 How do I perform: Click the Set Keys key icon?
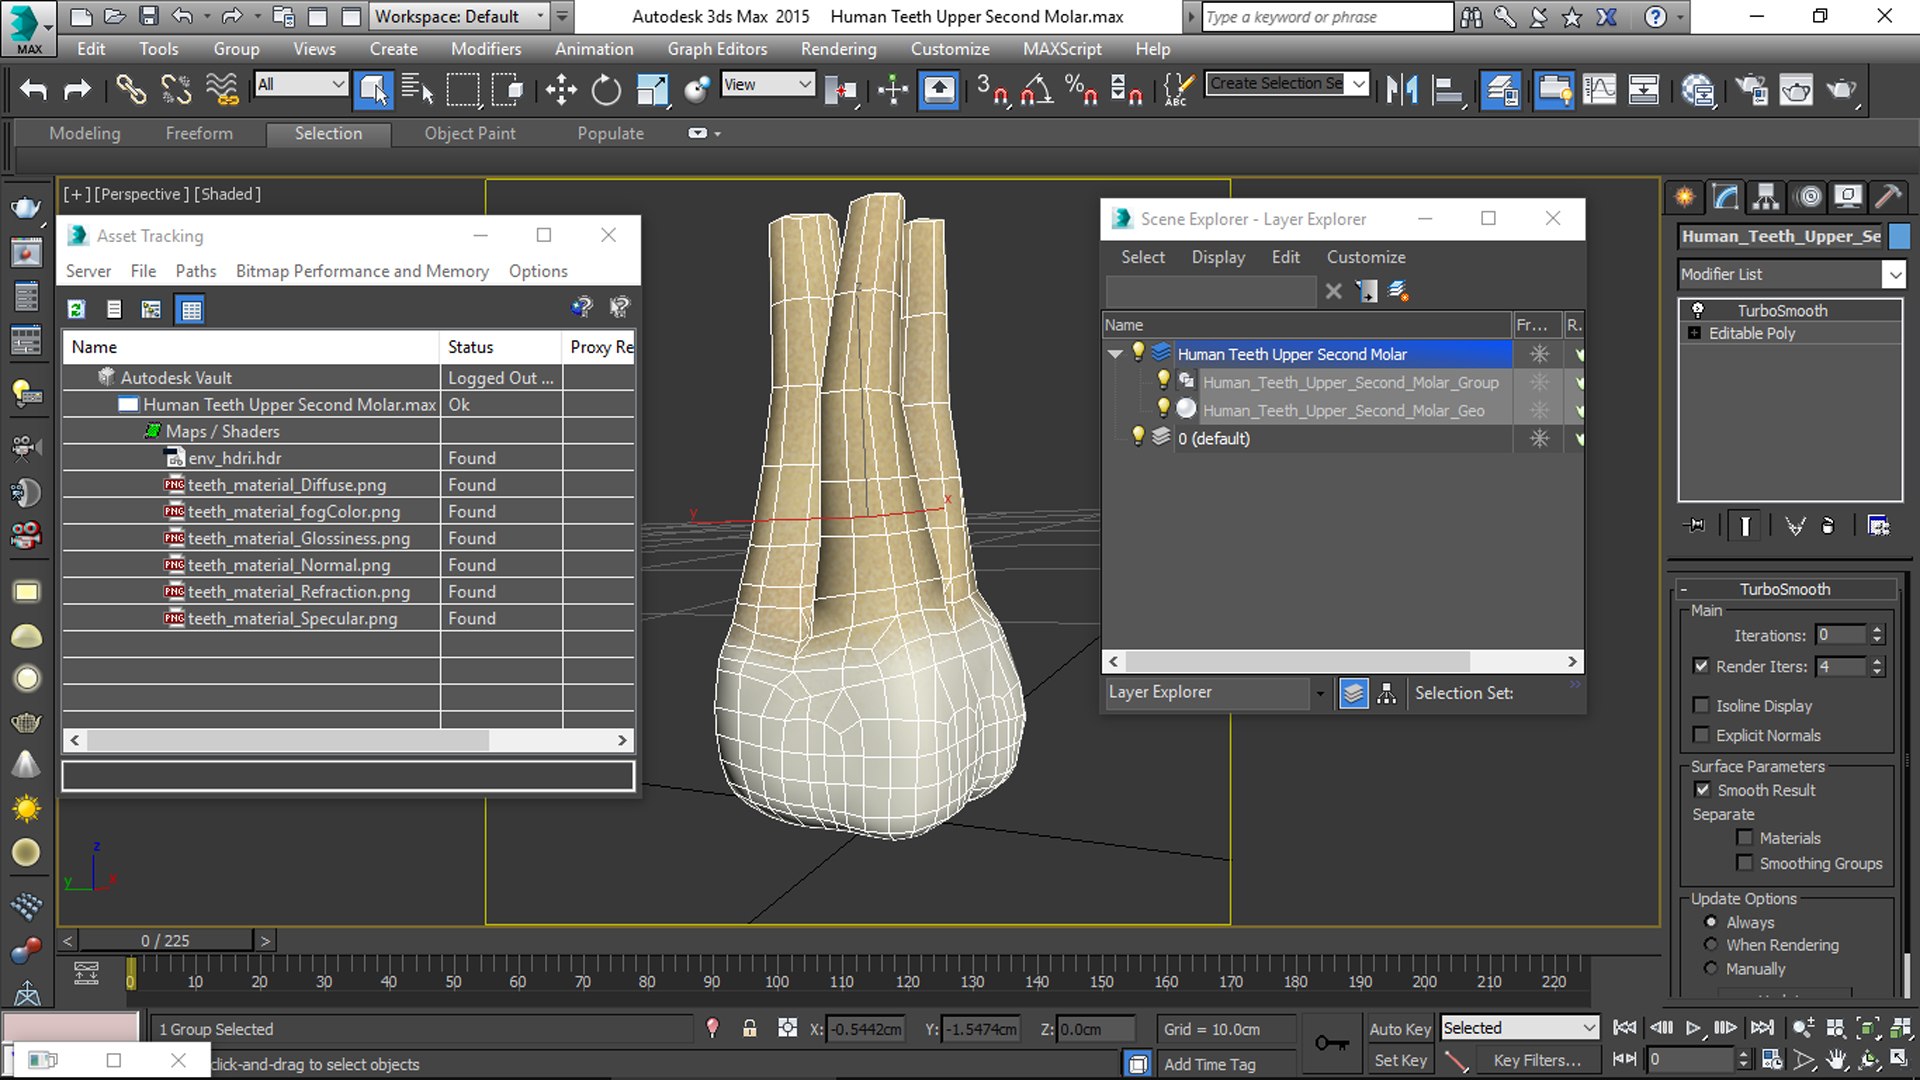click(x=1331, y=1043)
